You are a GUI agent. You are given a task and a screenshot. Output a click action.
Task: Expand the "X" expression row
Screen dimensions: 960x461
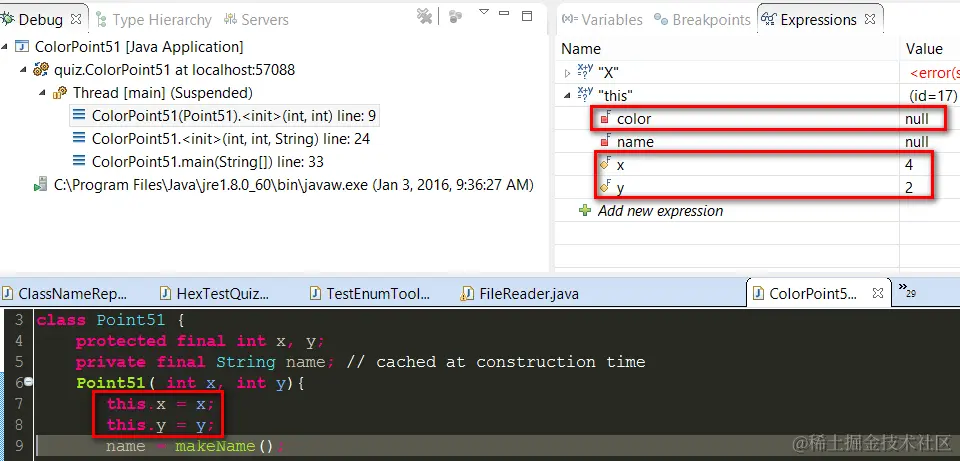(567, 73)
